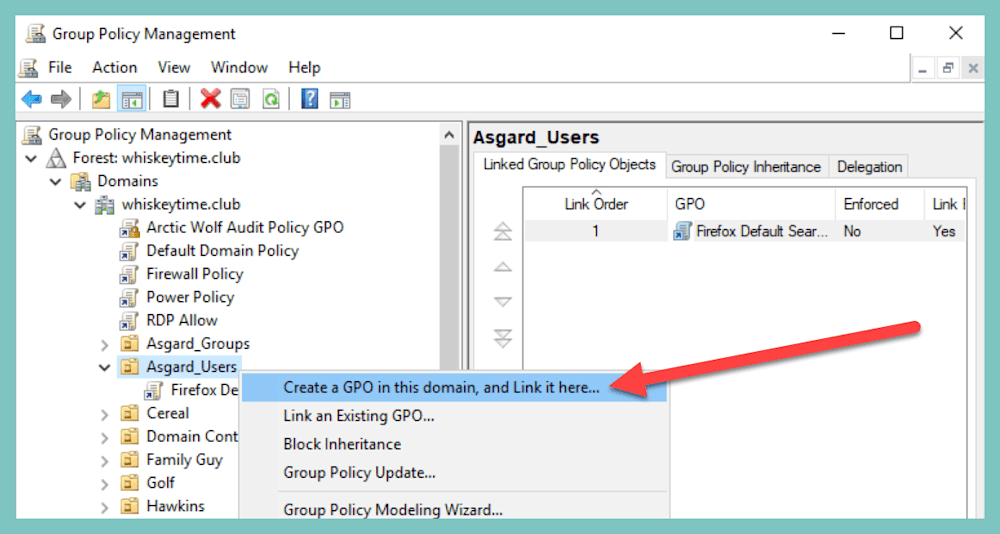Screen dimensions: 1000x534
Task: Open the Action menu
Action: click(115, 68)
